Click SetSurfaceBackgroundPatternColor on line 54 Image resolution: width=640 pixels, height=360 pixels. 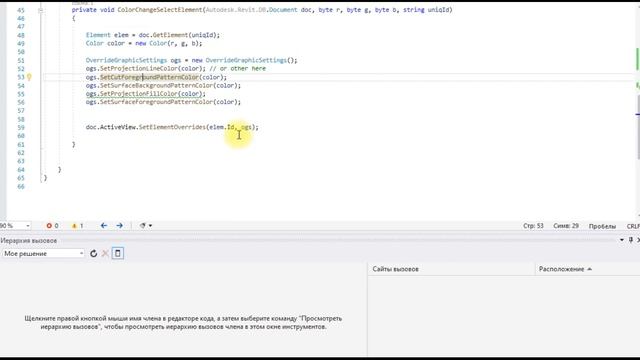[x=156, y=85]
